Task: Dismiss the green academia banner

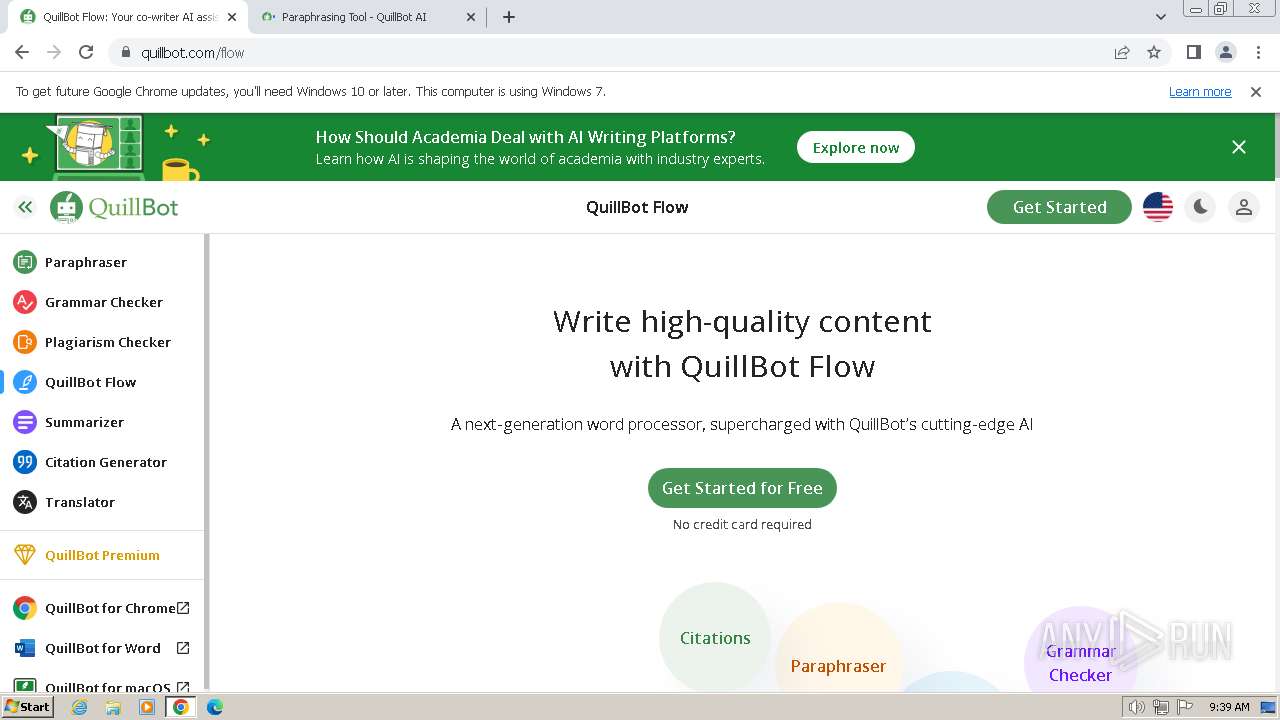Action: tap(1239, 147)
